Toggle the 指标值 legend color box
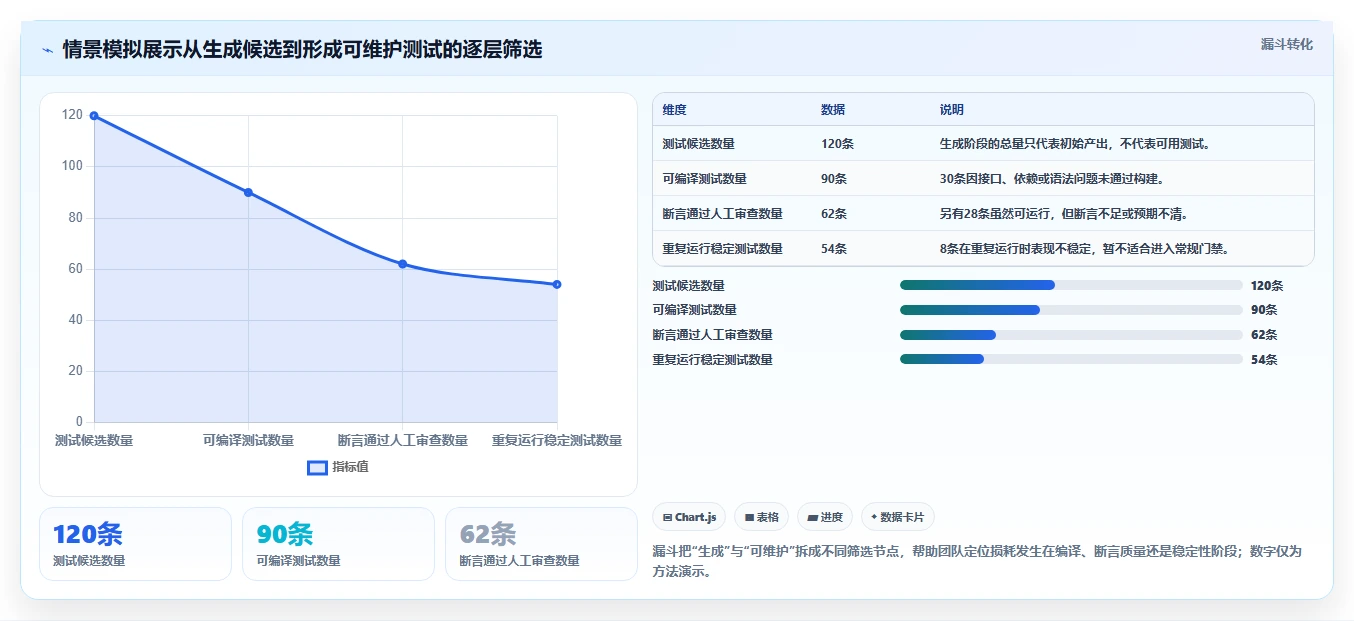 (x=317, y=467)
